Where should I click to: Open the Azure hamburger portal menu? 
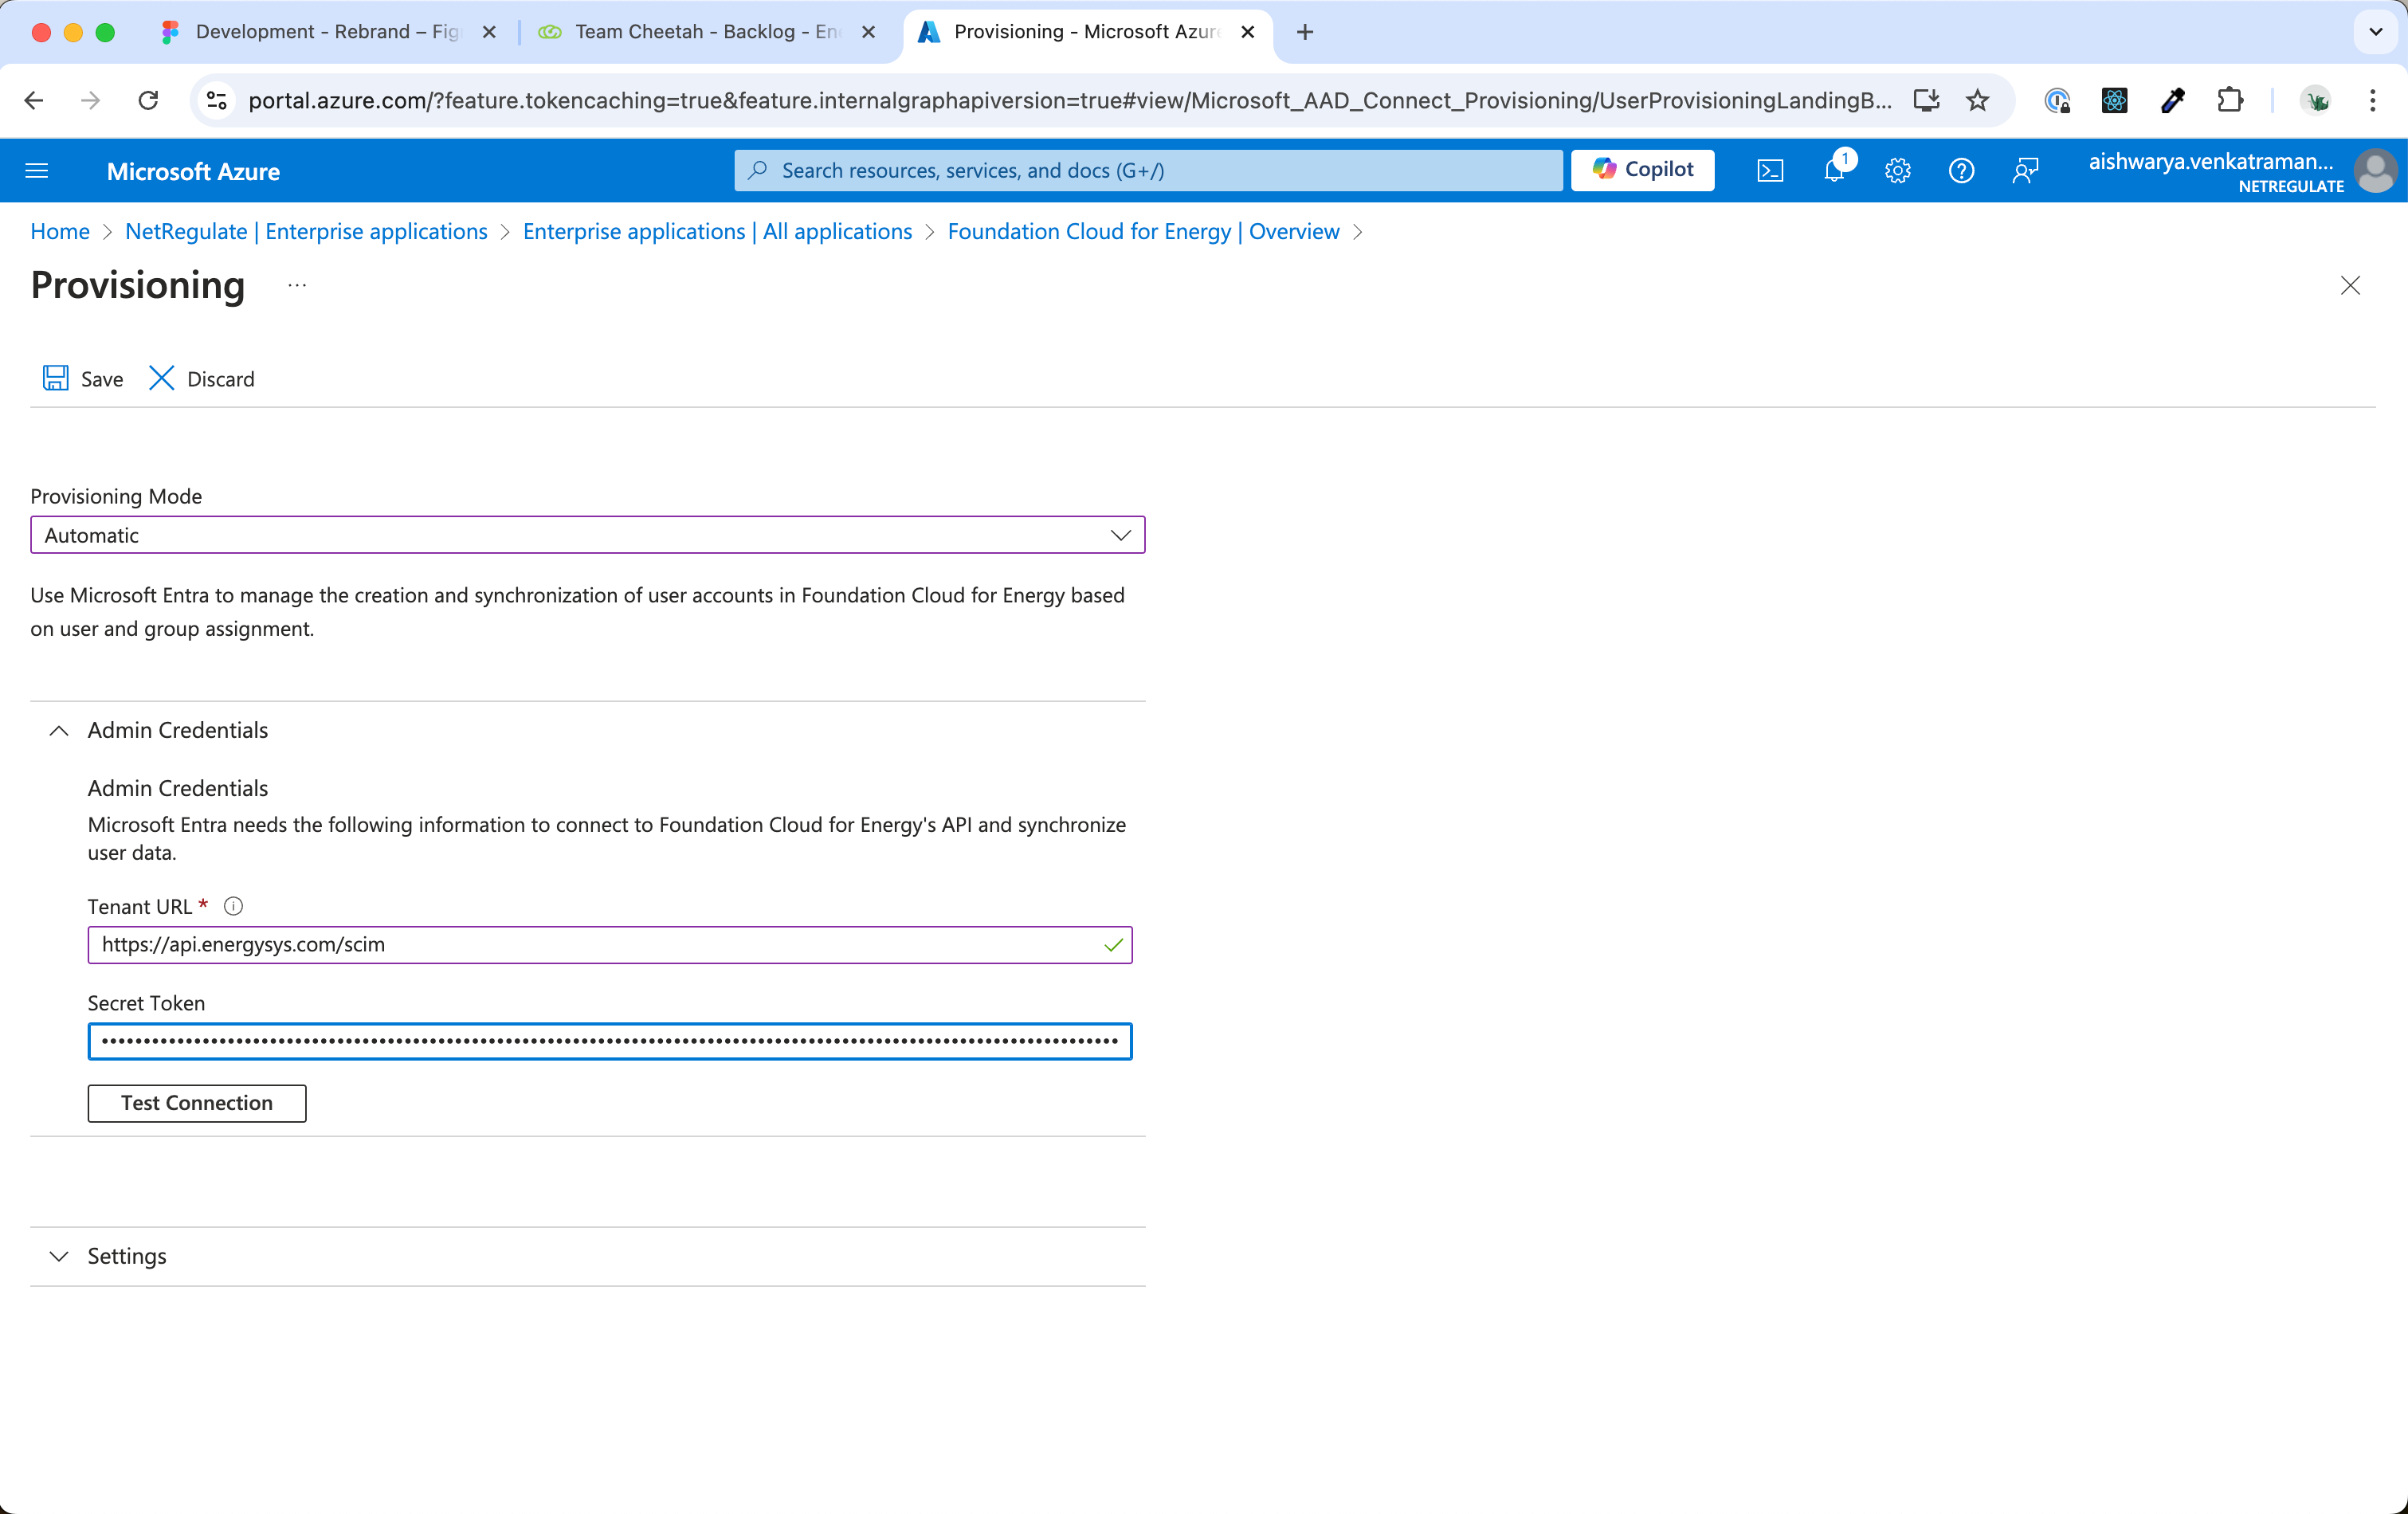37,171
